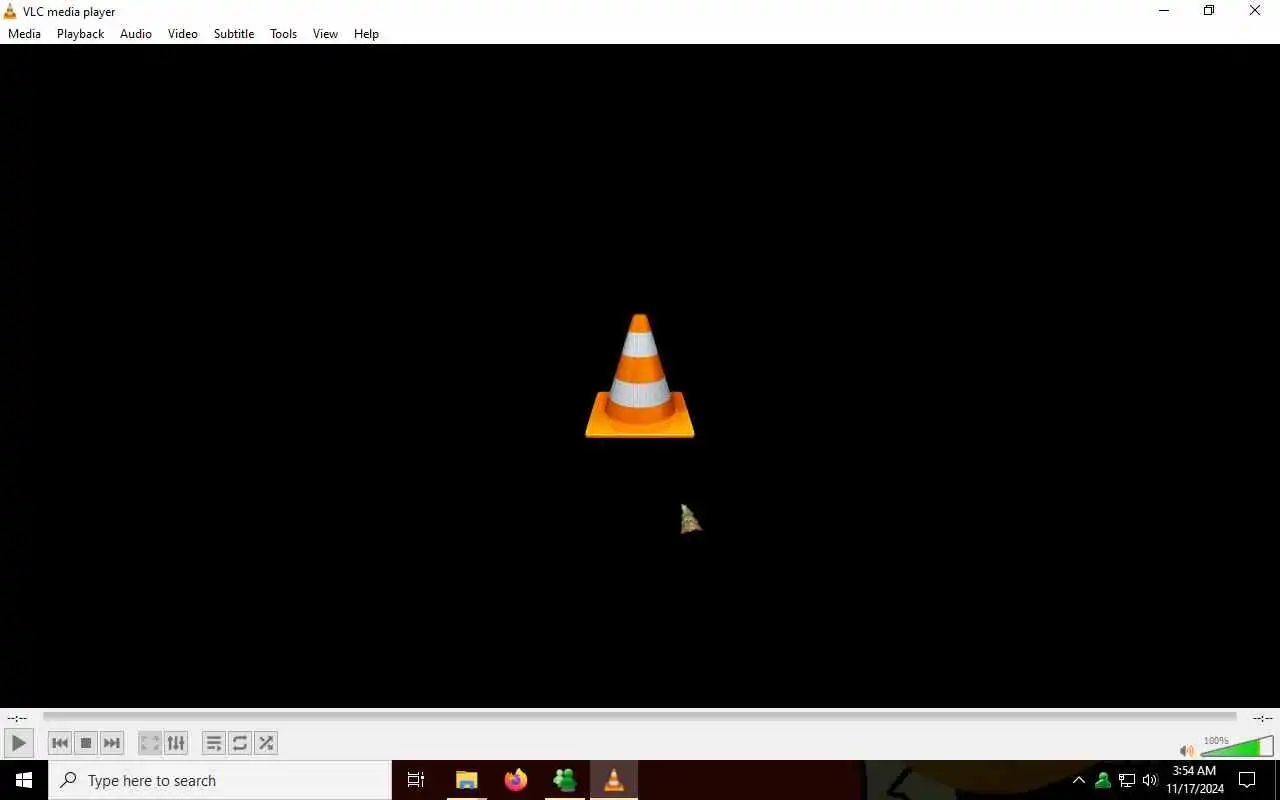The height and width of the screenshot is (800, 1280).
Task: Open the Help menu
Action: point(366,33)
